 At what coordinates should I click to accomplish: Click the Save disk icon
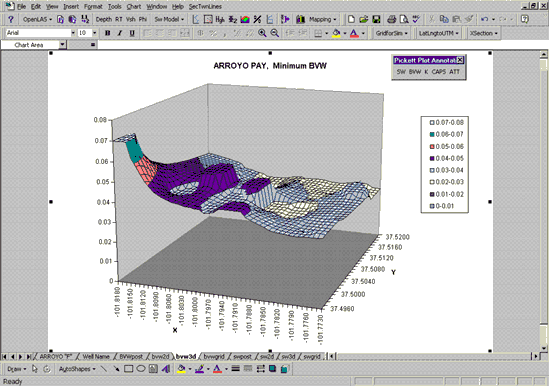pos(376,19)
